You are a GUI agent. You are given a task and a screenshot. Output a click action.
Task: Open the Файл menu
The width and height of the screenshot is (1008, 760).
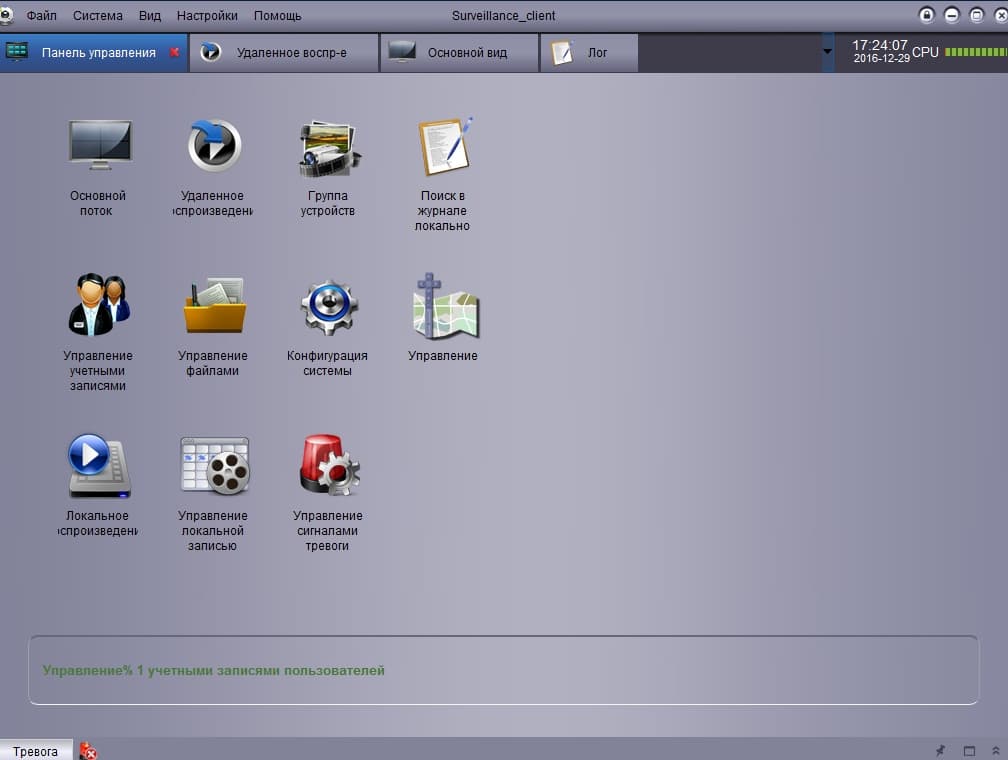[42, 15]
